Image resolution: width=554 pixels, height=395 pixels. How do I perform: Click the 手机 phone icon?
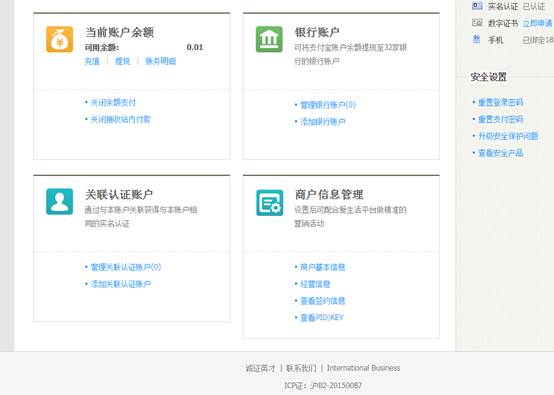(477, 40)
